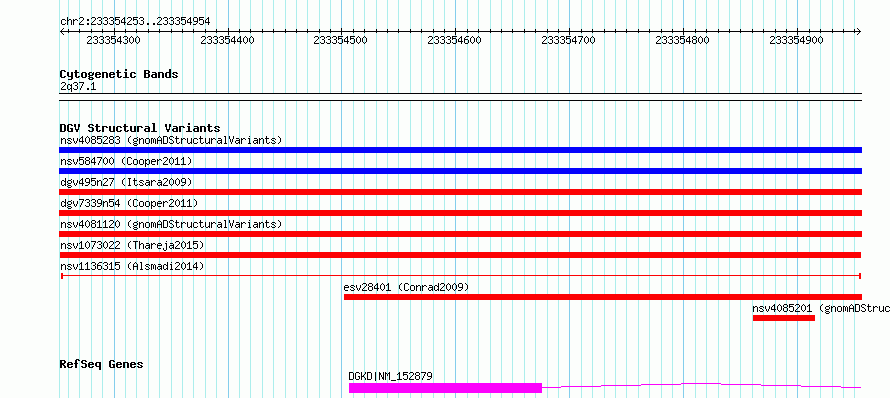Click the thin magenta DGKD intron line
890x398 pixels.
coord(702,385)
